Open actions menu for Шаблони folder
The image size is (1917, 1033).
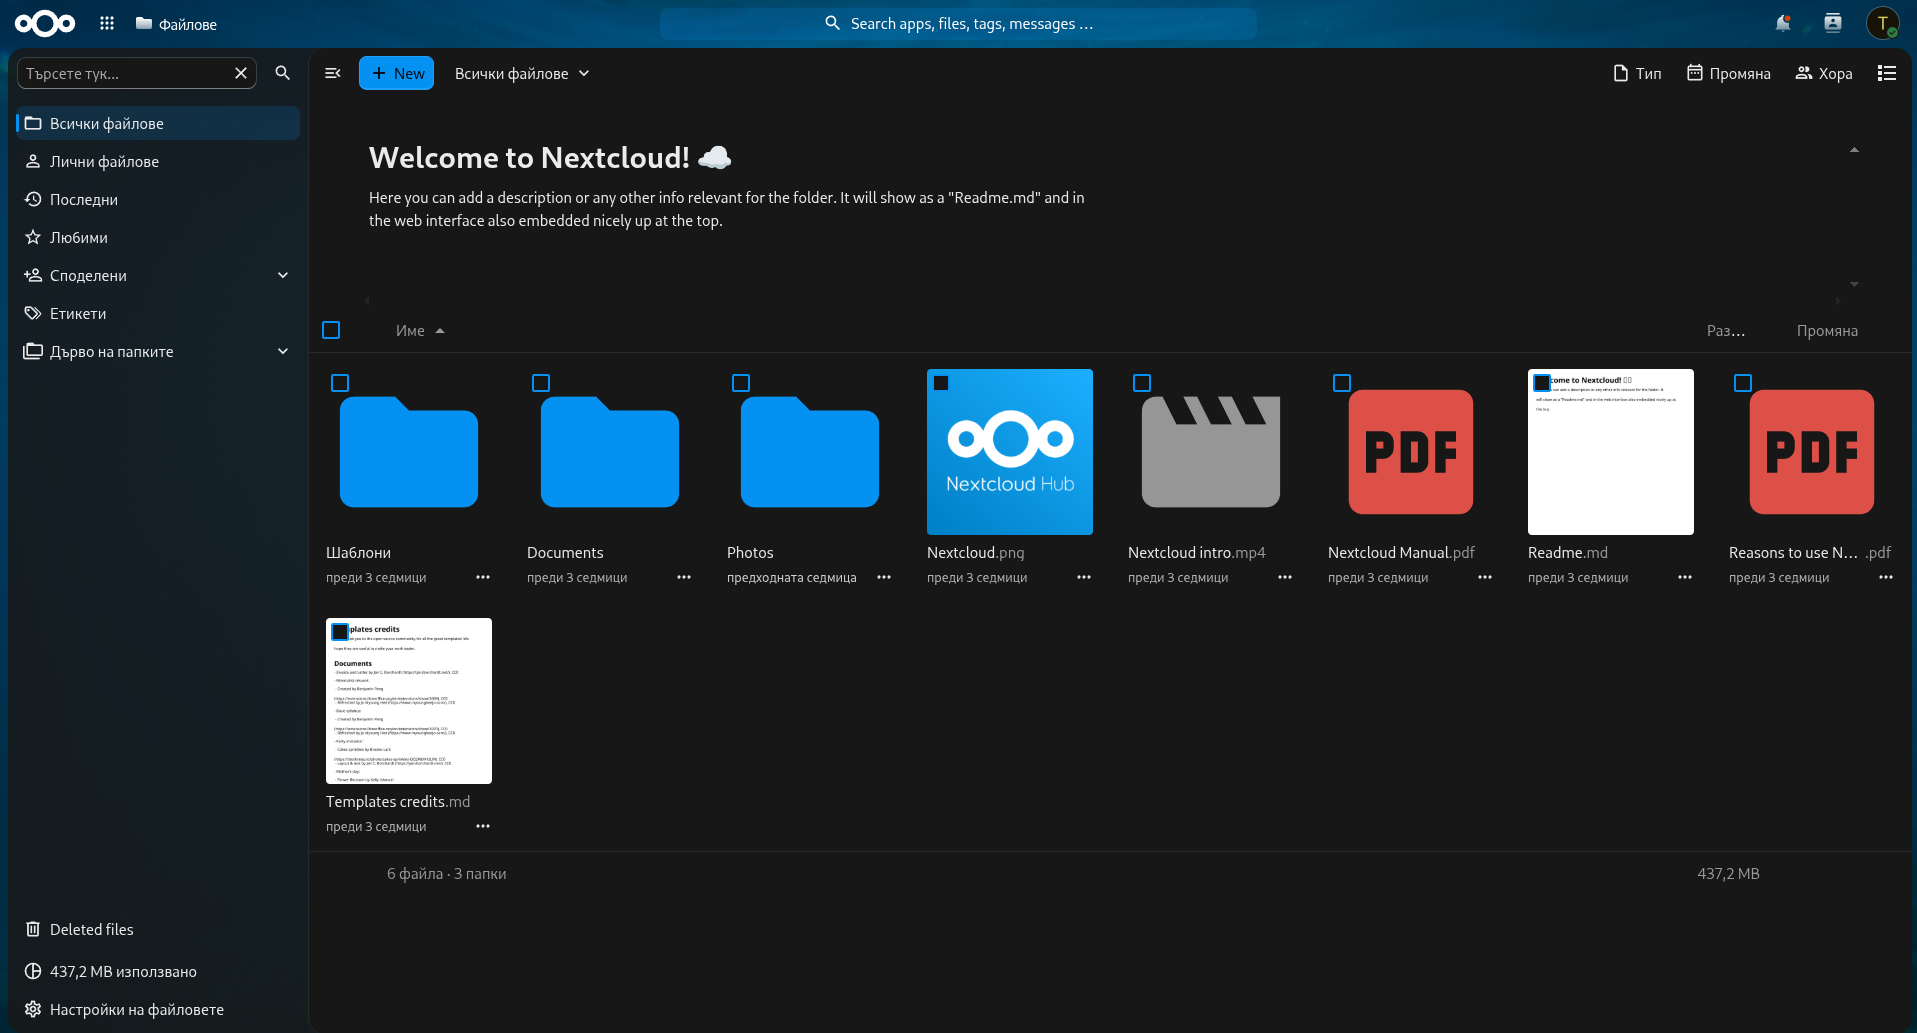point(483,577)
